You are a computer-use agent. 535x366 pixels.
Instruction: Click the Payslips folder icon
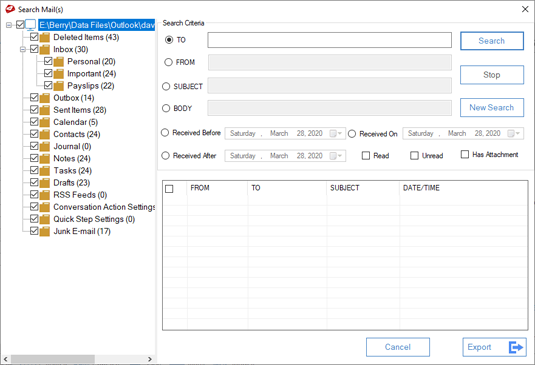tap(59, 86)
